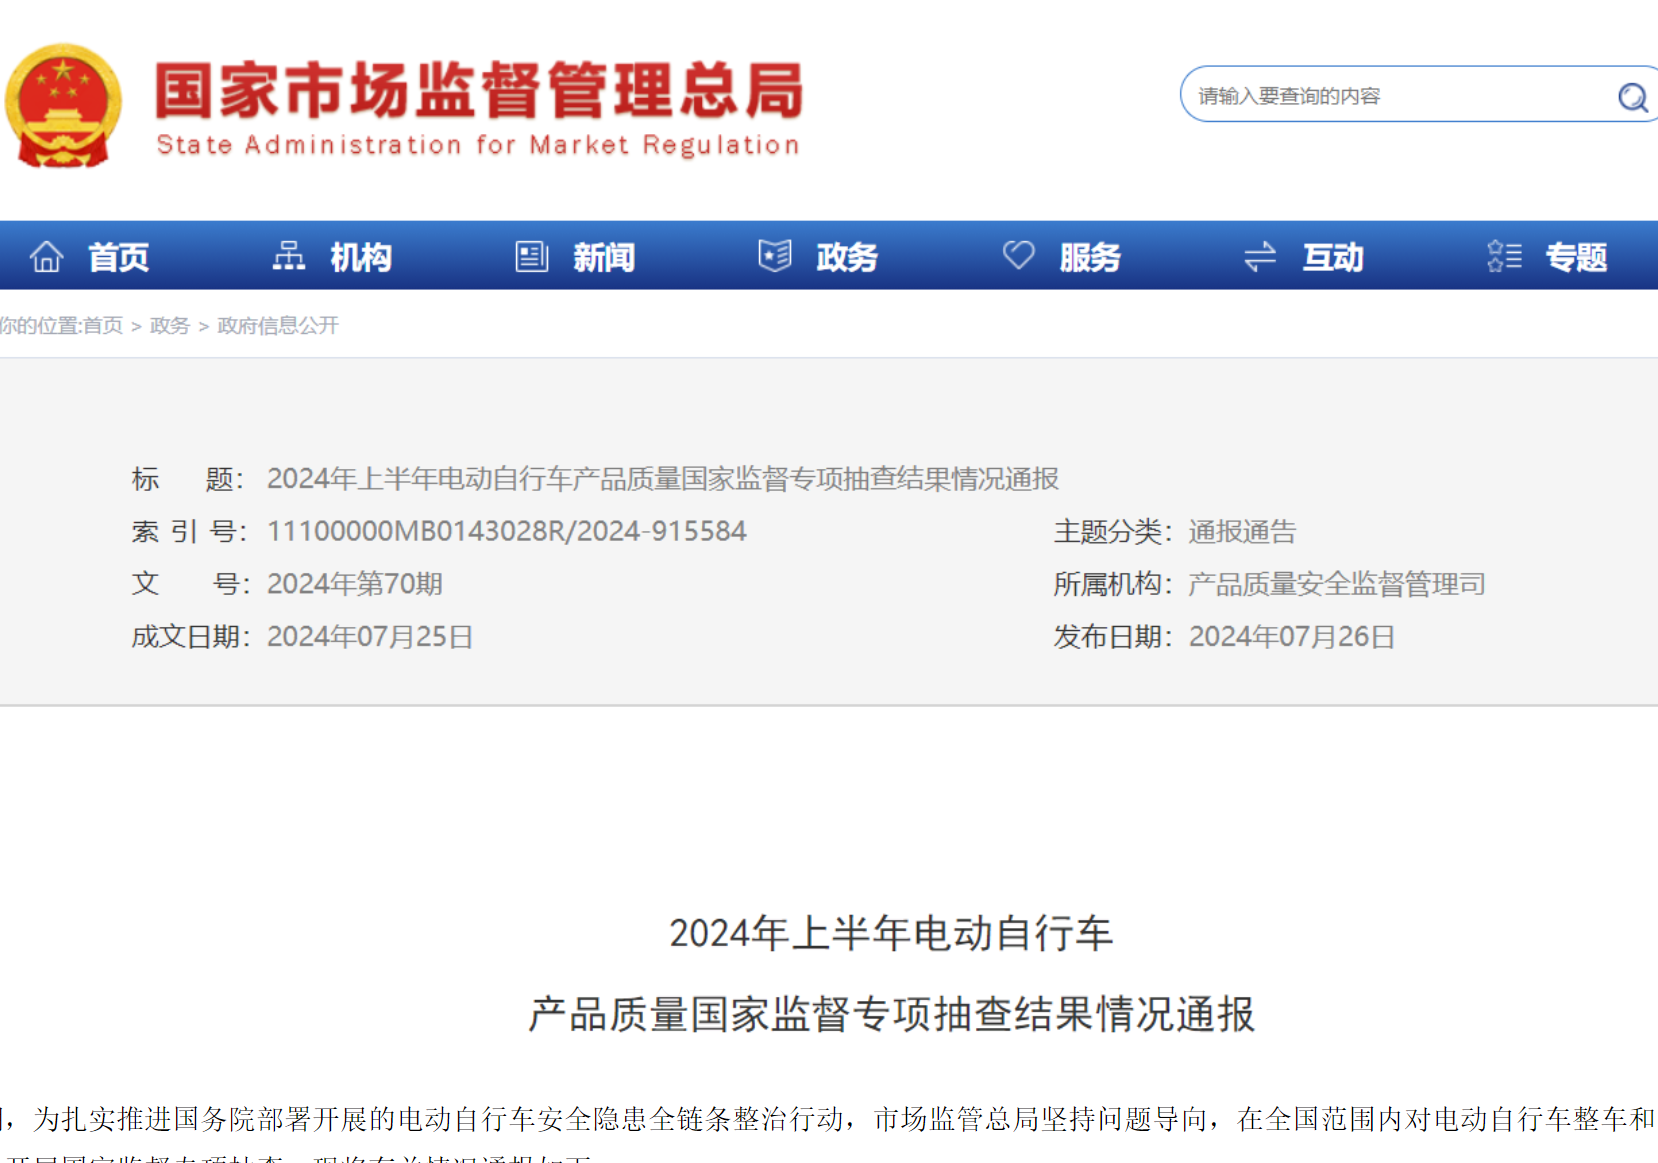This screenshot has height=1163, width=1658.
Task: Click the heart icon beside 服务
Action: click(x=1018, y=256)
